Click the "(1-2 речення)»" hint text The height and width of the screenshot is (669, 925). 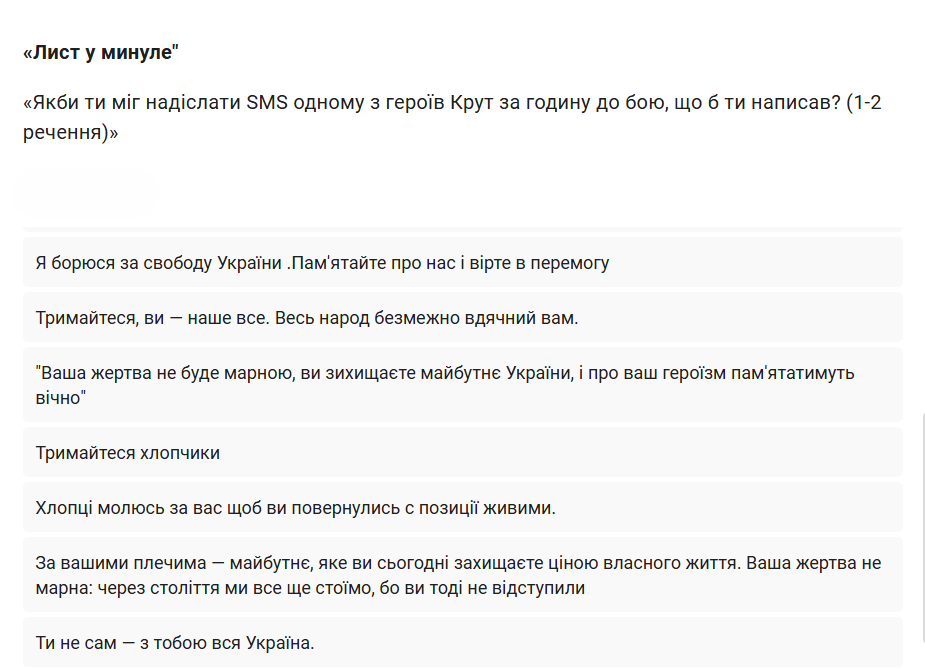tap(70, 132)
